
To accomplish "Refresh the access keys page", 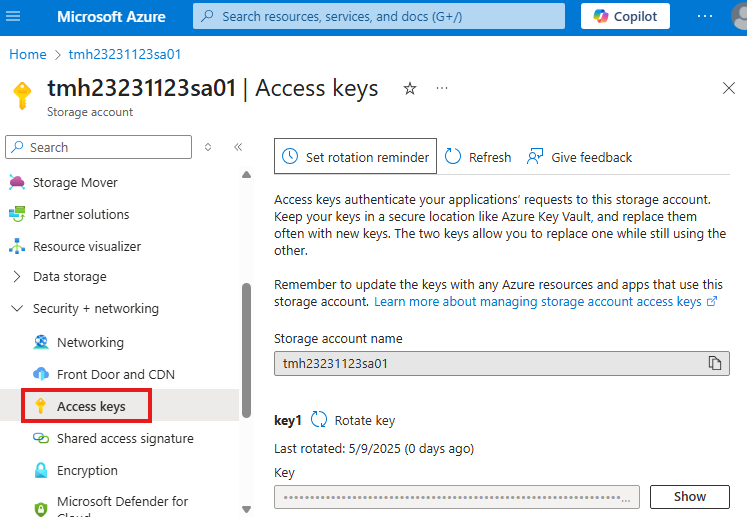I will [x=478, y=157].
